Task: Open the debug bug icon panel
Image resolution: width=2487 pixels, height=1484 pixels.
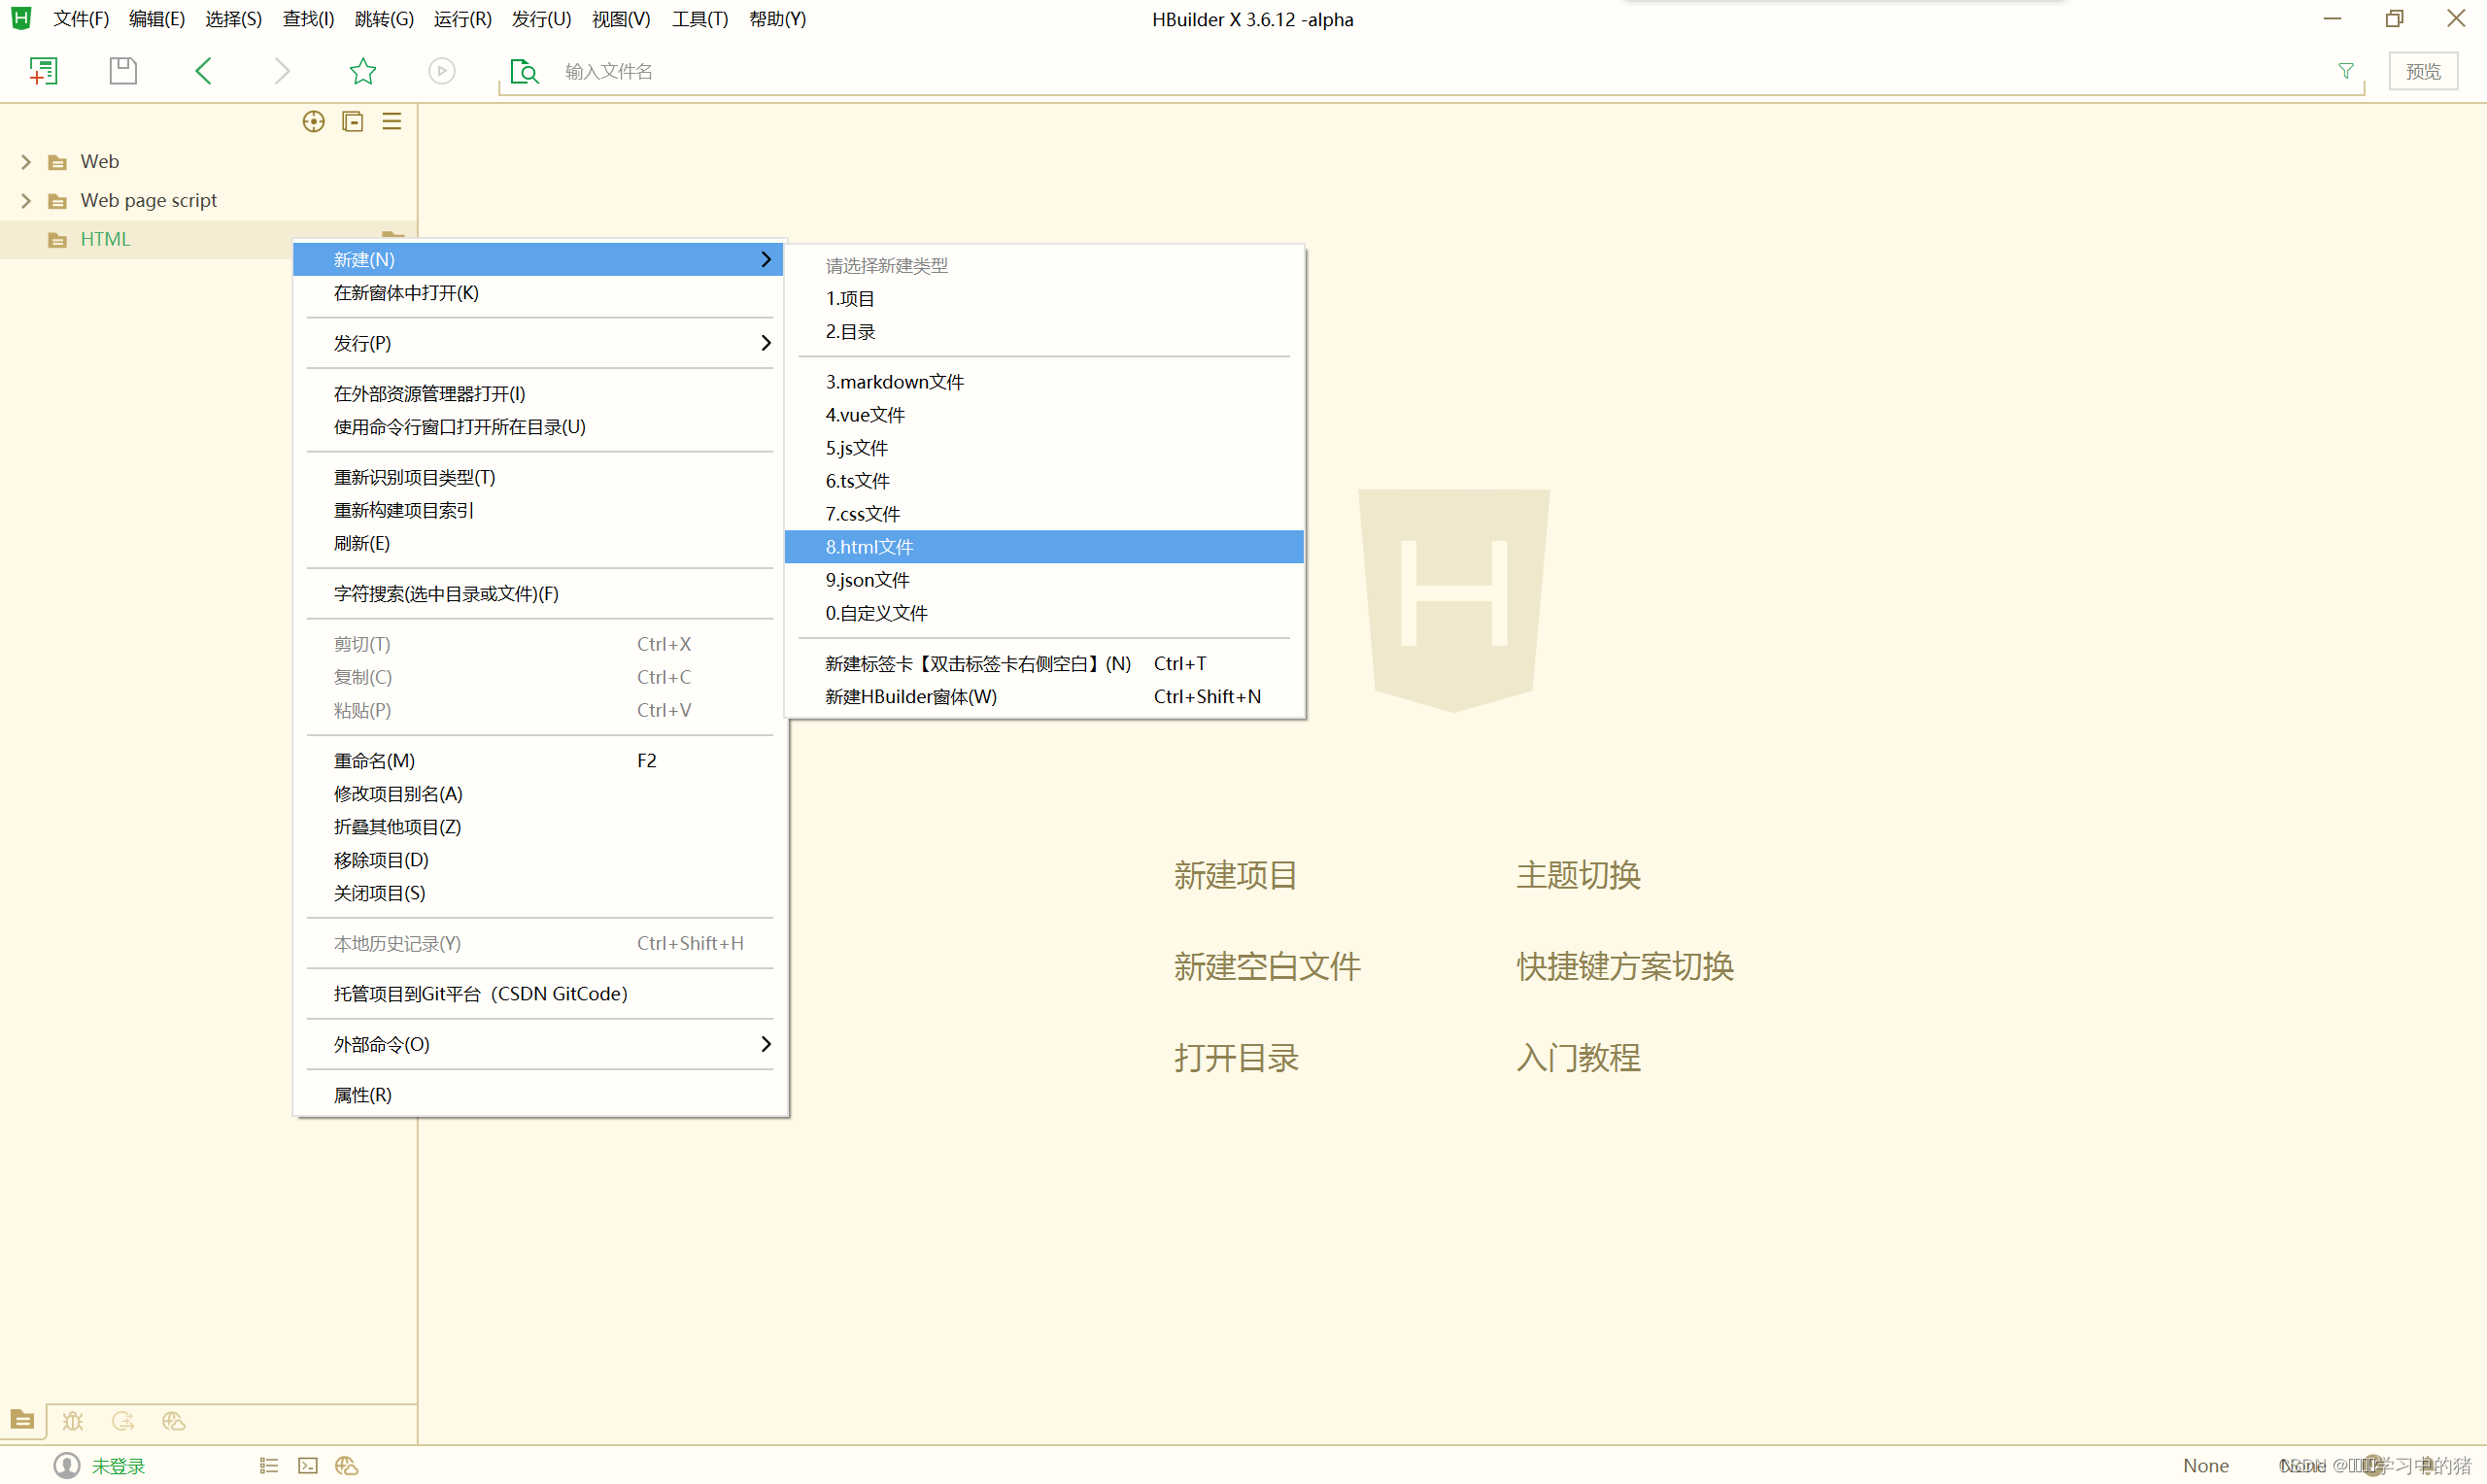Action: click(x=73, y=1421)
